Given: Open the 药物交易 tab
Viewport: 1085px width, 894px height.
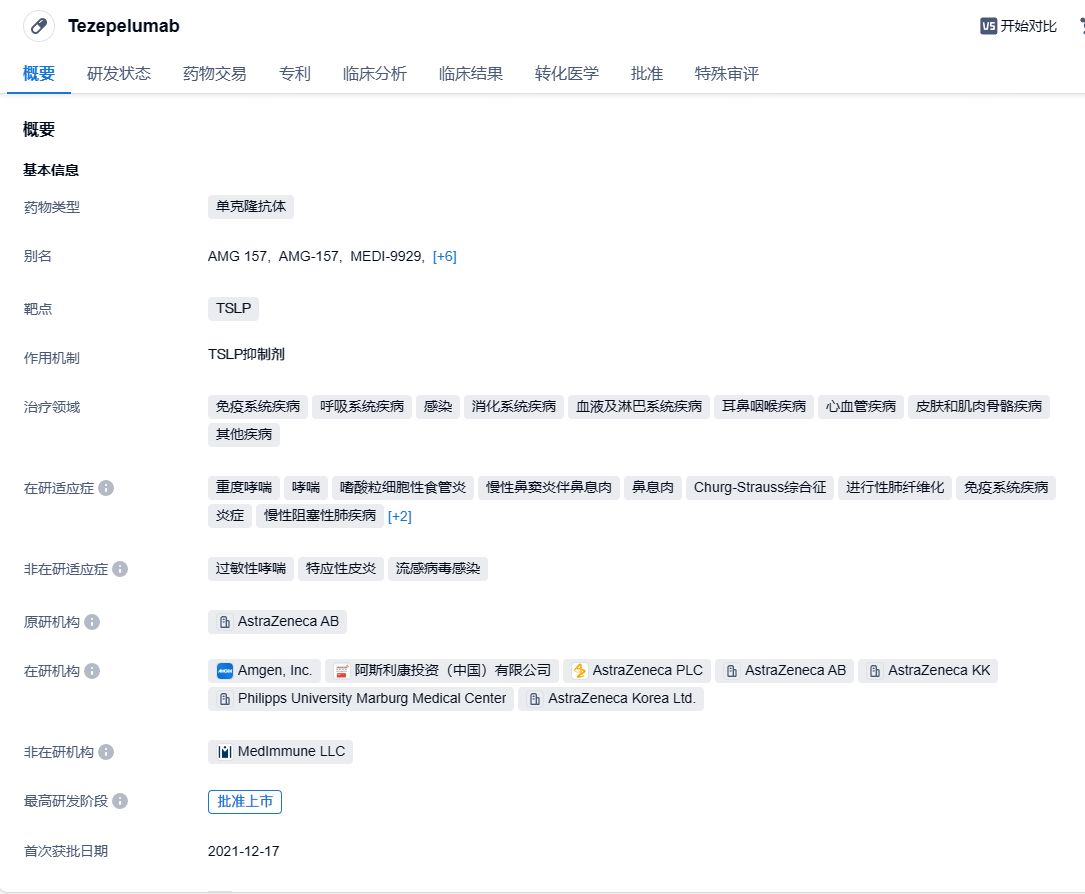Looking at the screenshot, I should coord(215,73).
